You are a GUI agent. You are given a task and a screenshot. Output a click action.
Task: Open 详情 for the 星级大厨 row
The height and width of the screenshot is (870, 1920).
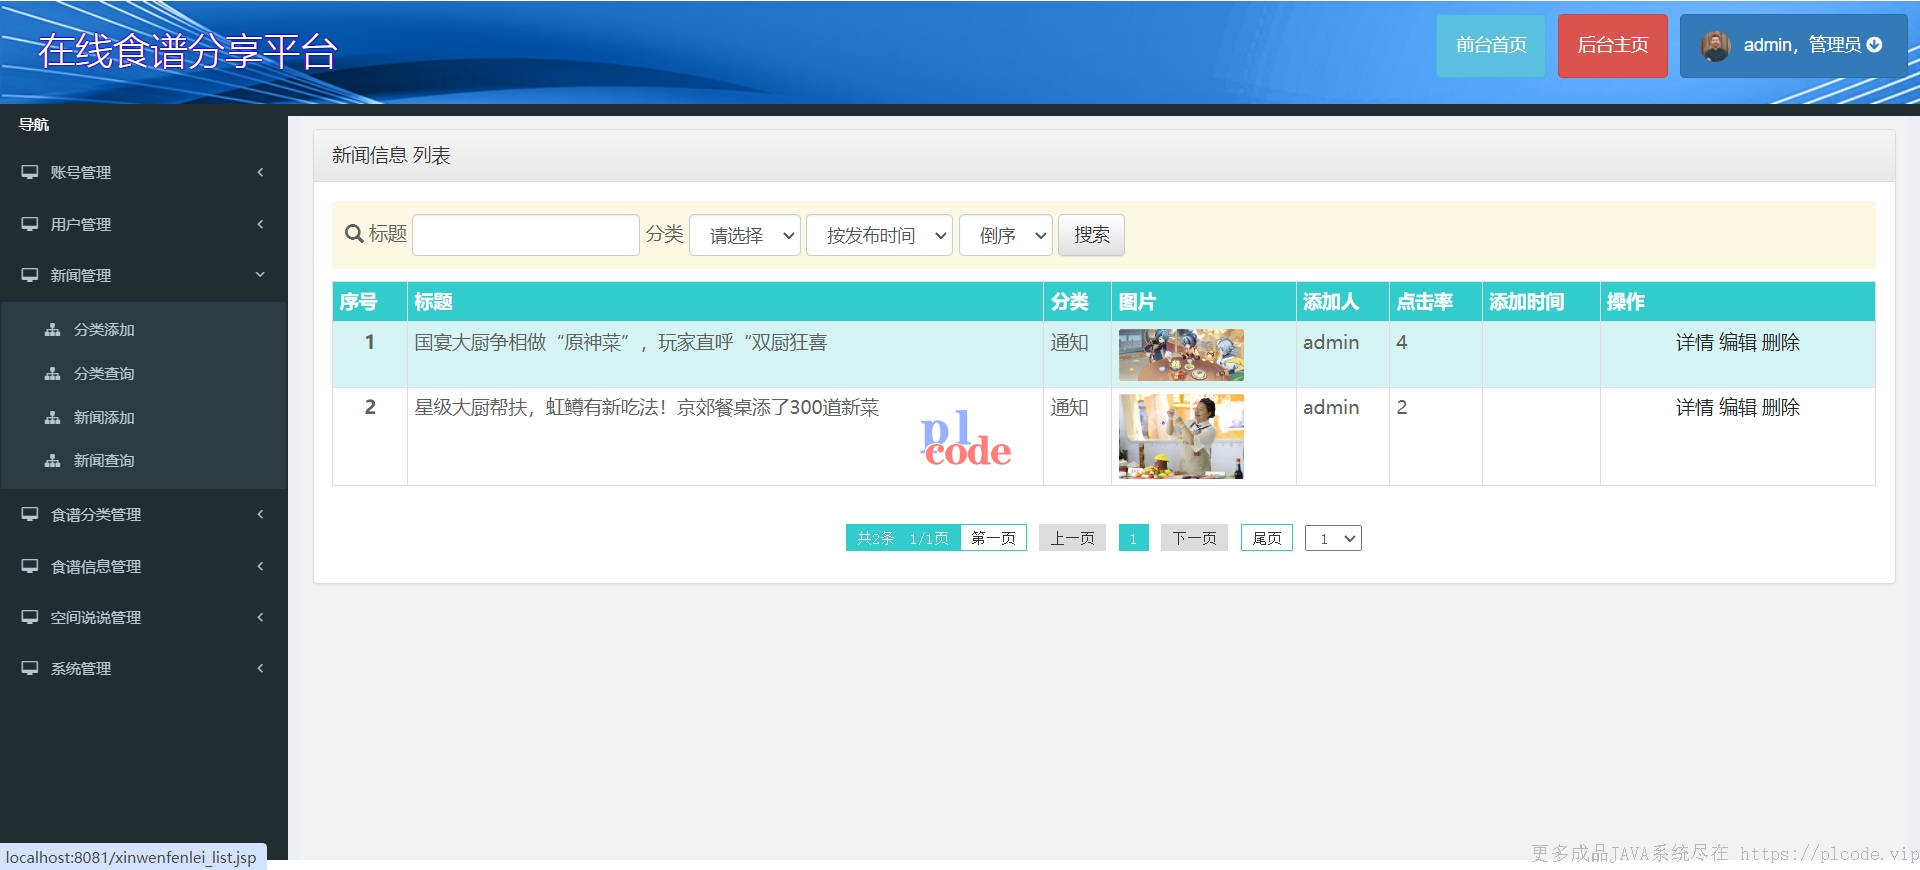tap(1695, 407)
